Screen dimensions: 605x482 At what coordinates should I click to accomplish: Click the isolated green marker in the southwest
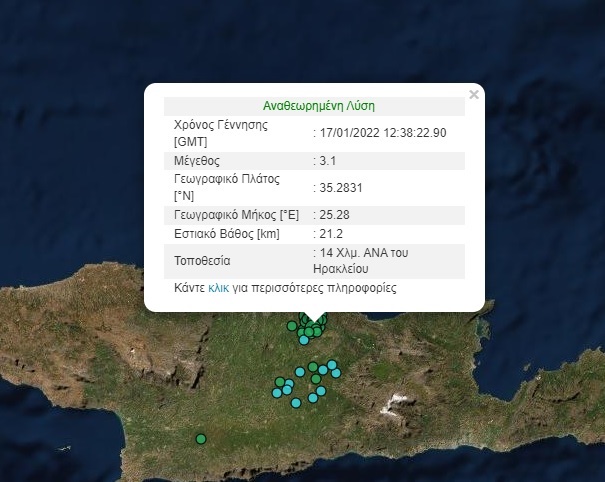[201, 438]
